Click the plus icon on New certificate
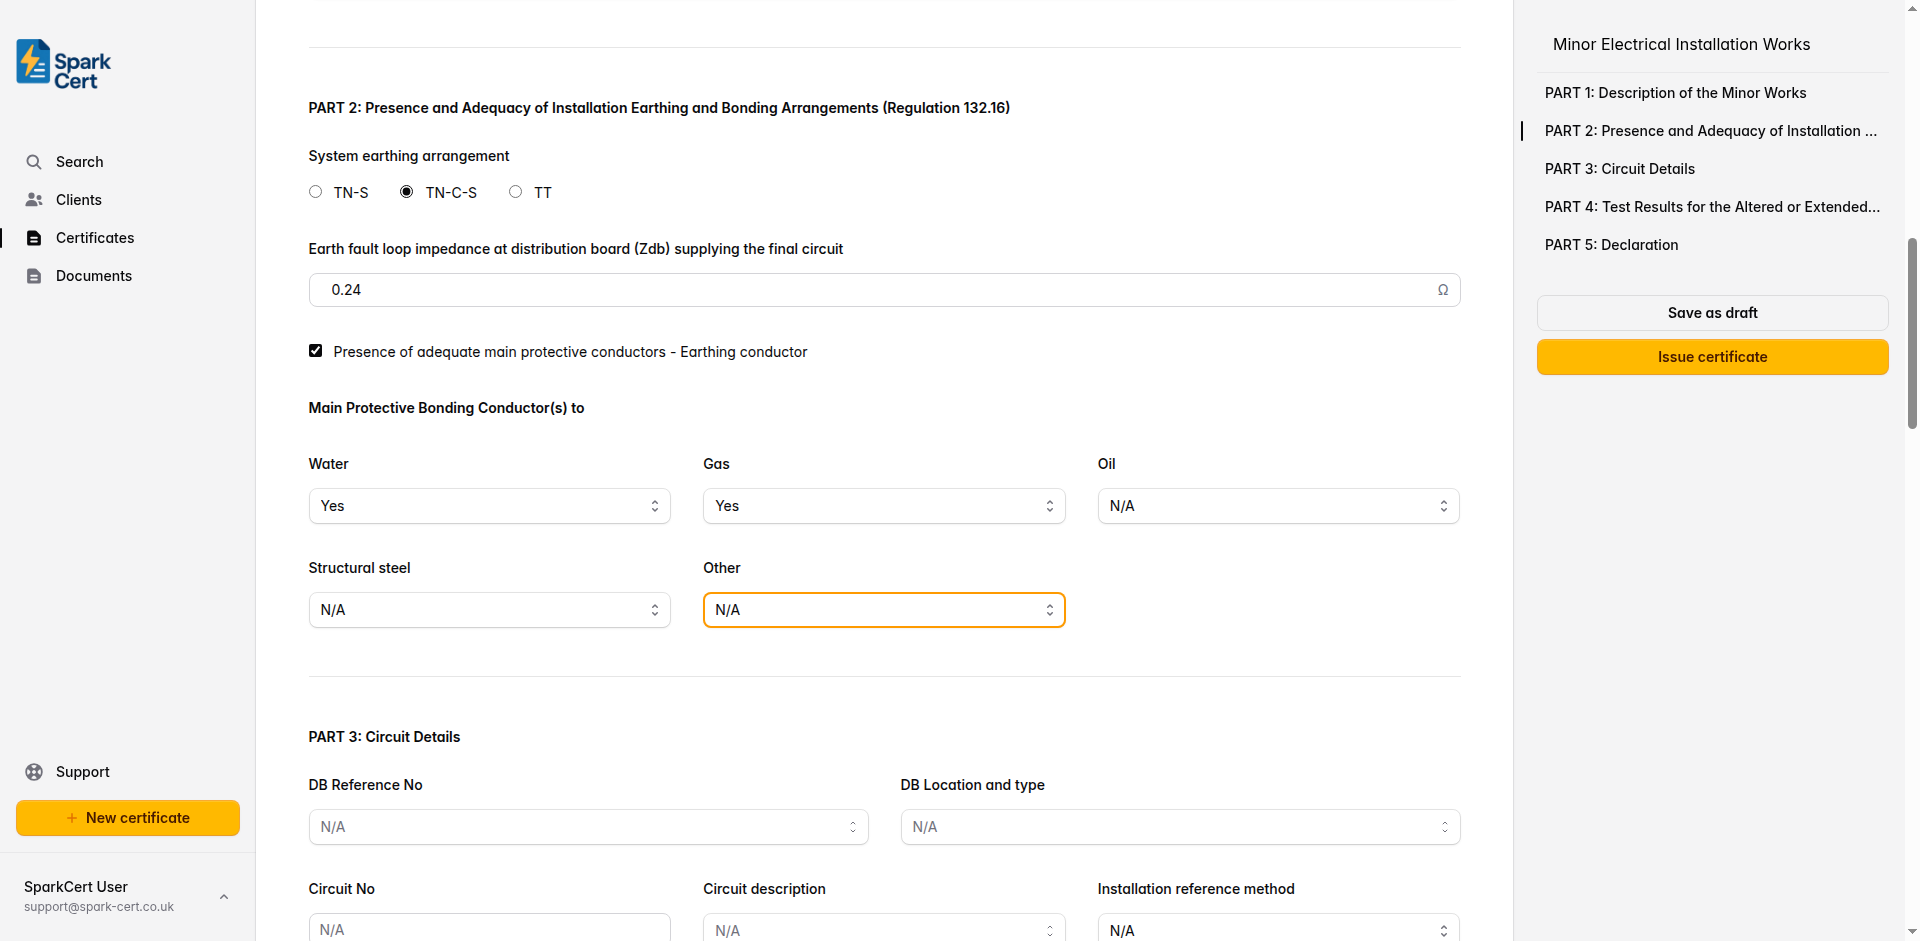The image size is (1920, 941). point(71,817)
